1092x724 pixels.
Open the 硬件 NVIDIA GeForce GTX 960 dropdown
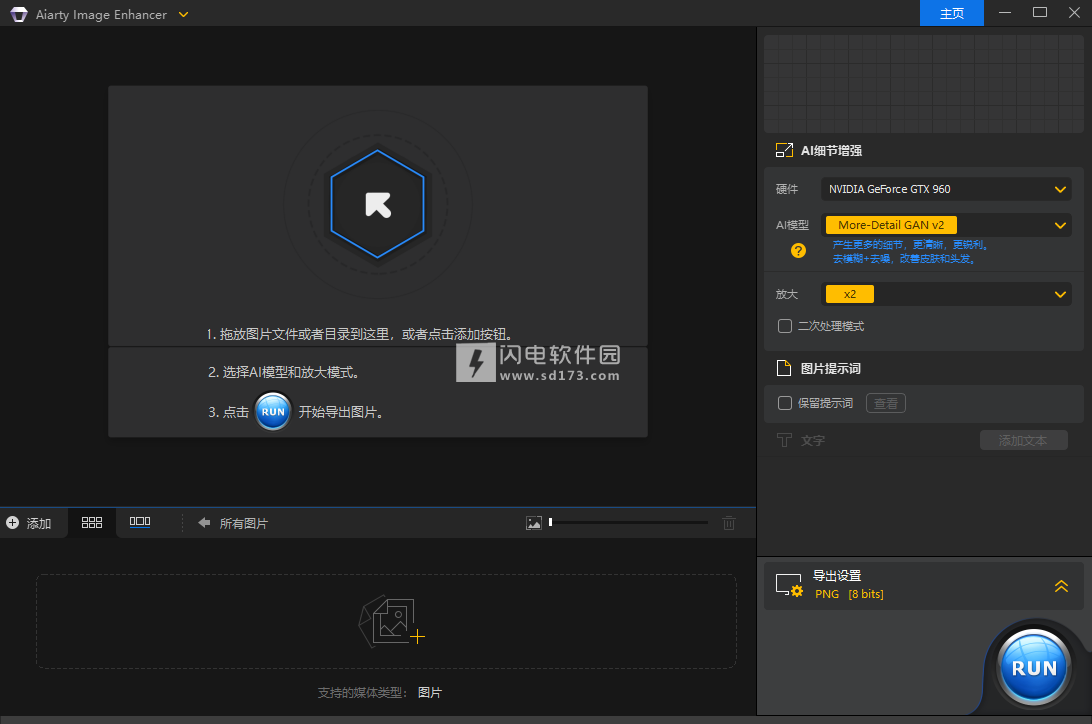tap(946, 189)
